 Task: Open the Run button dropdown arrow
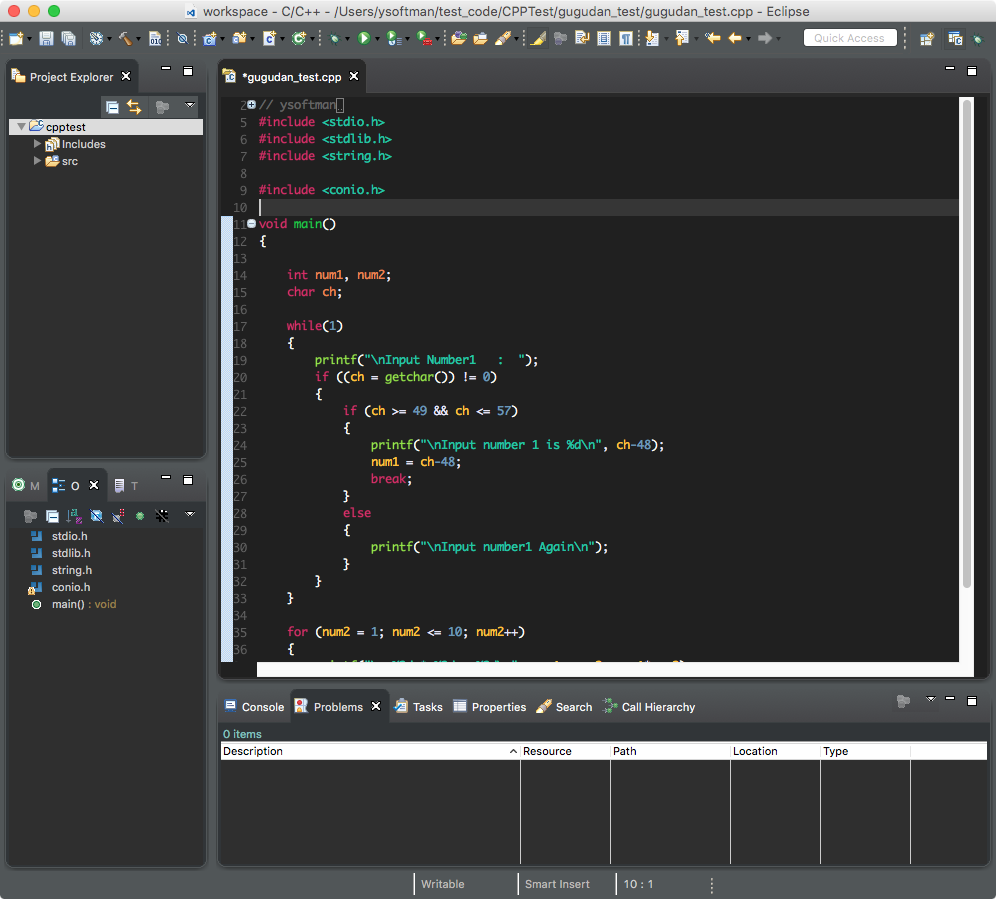click(x=377, y=39)
